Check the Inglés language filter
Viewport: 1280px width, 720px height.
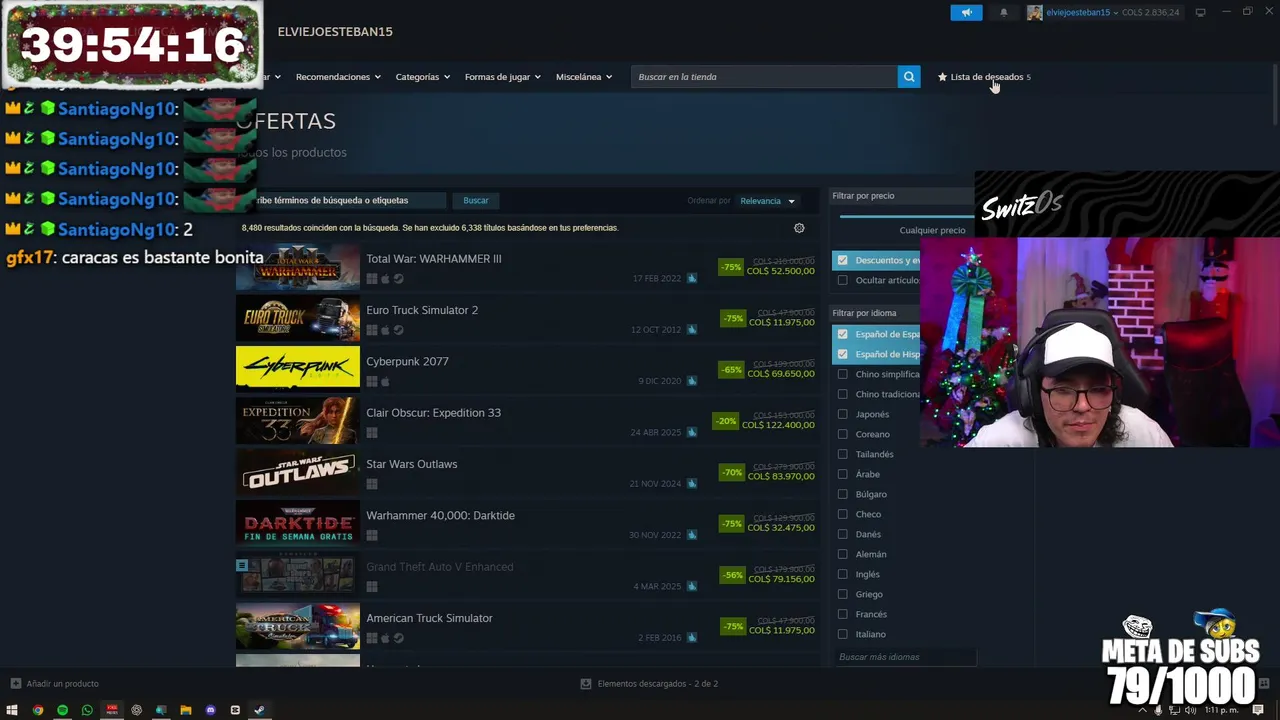tap(842, 574)
